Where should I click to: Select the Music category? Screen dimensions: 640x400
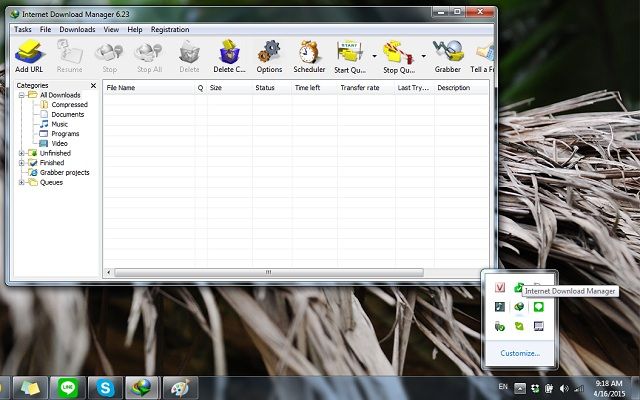tap(59, 124)
